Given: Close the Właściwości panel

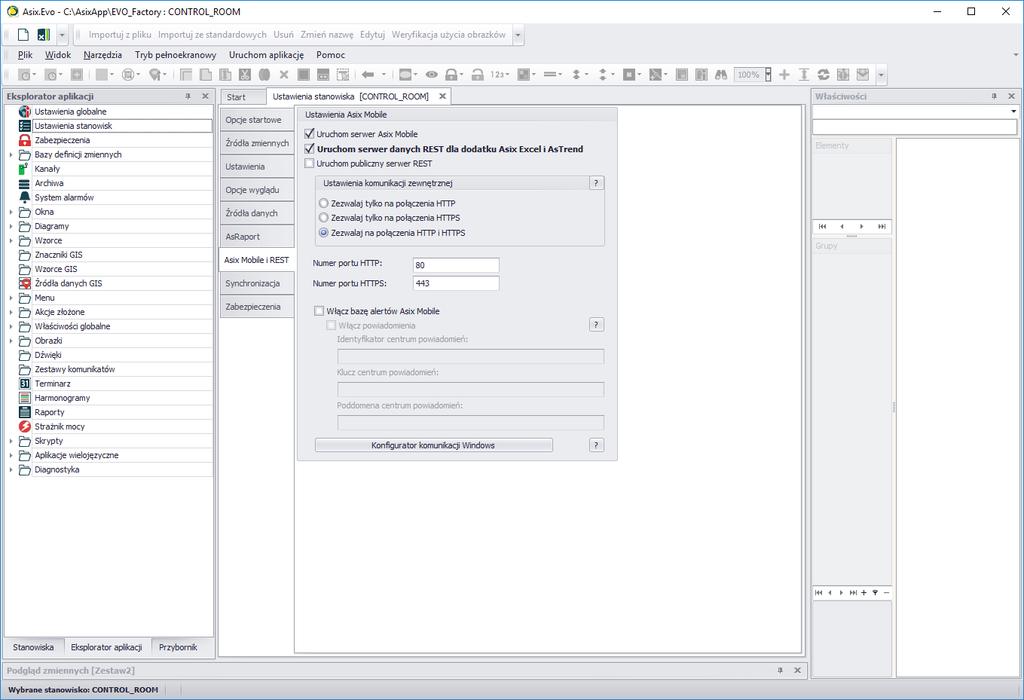Looking at the screenshot, I should click(x=1012, y=96).
